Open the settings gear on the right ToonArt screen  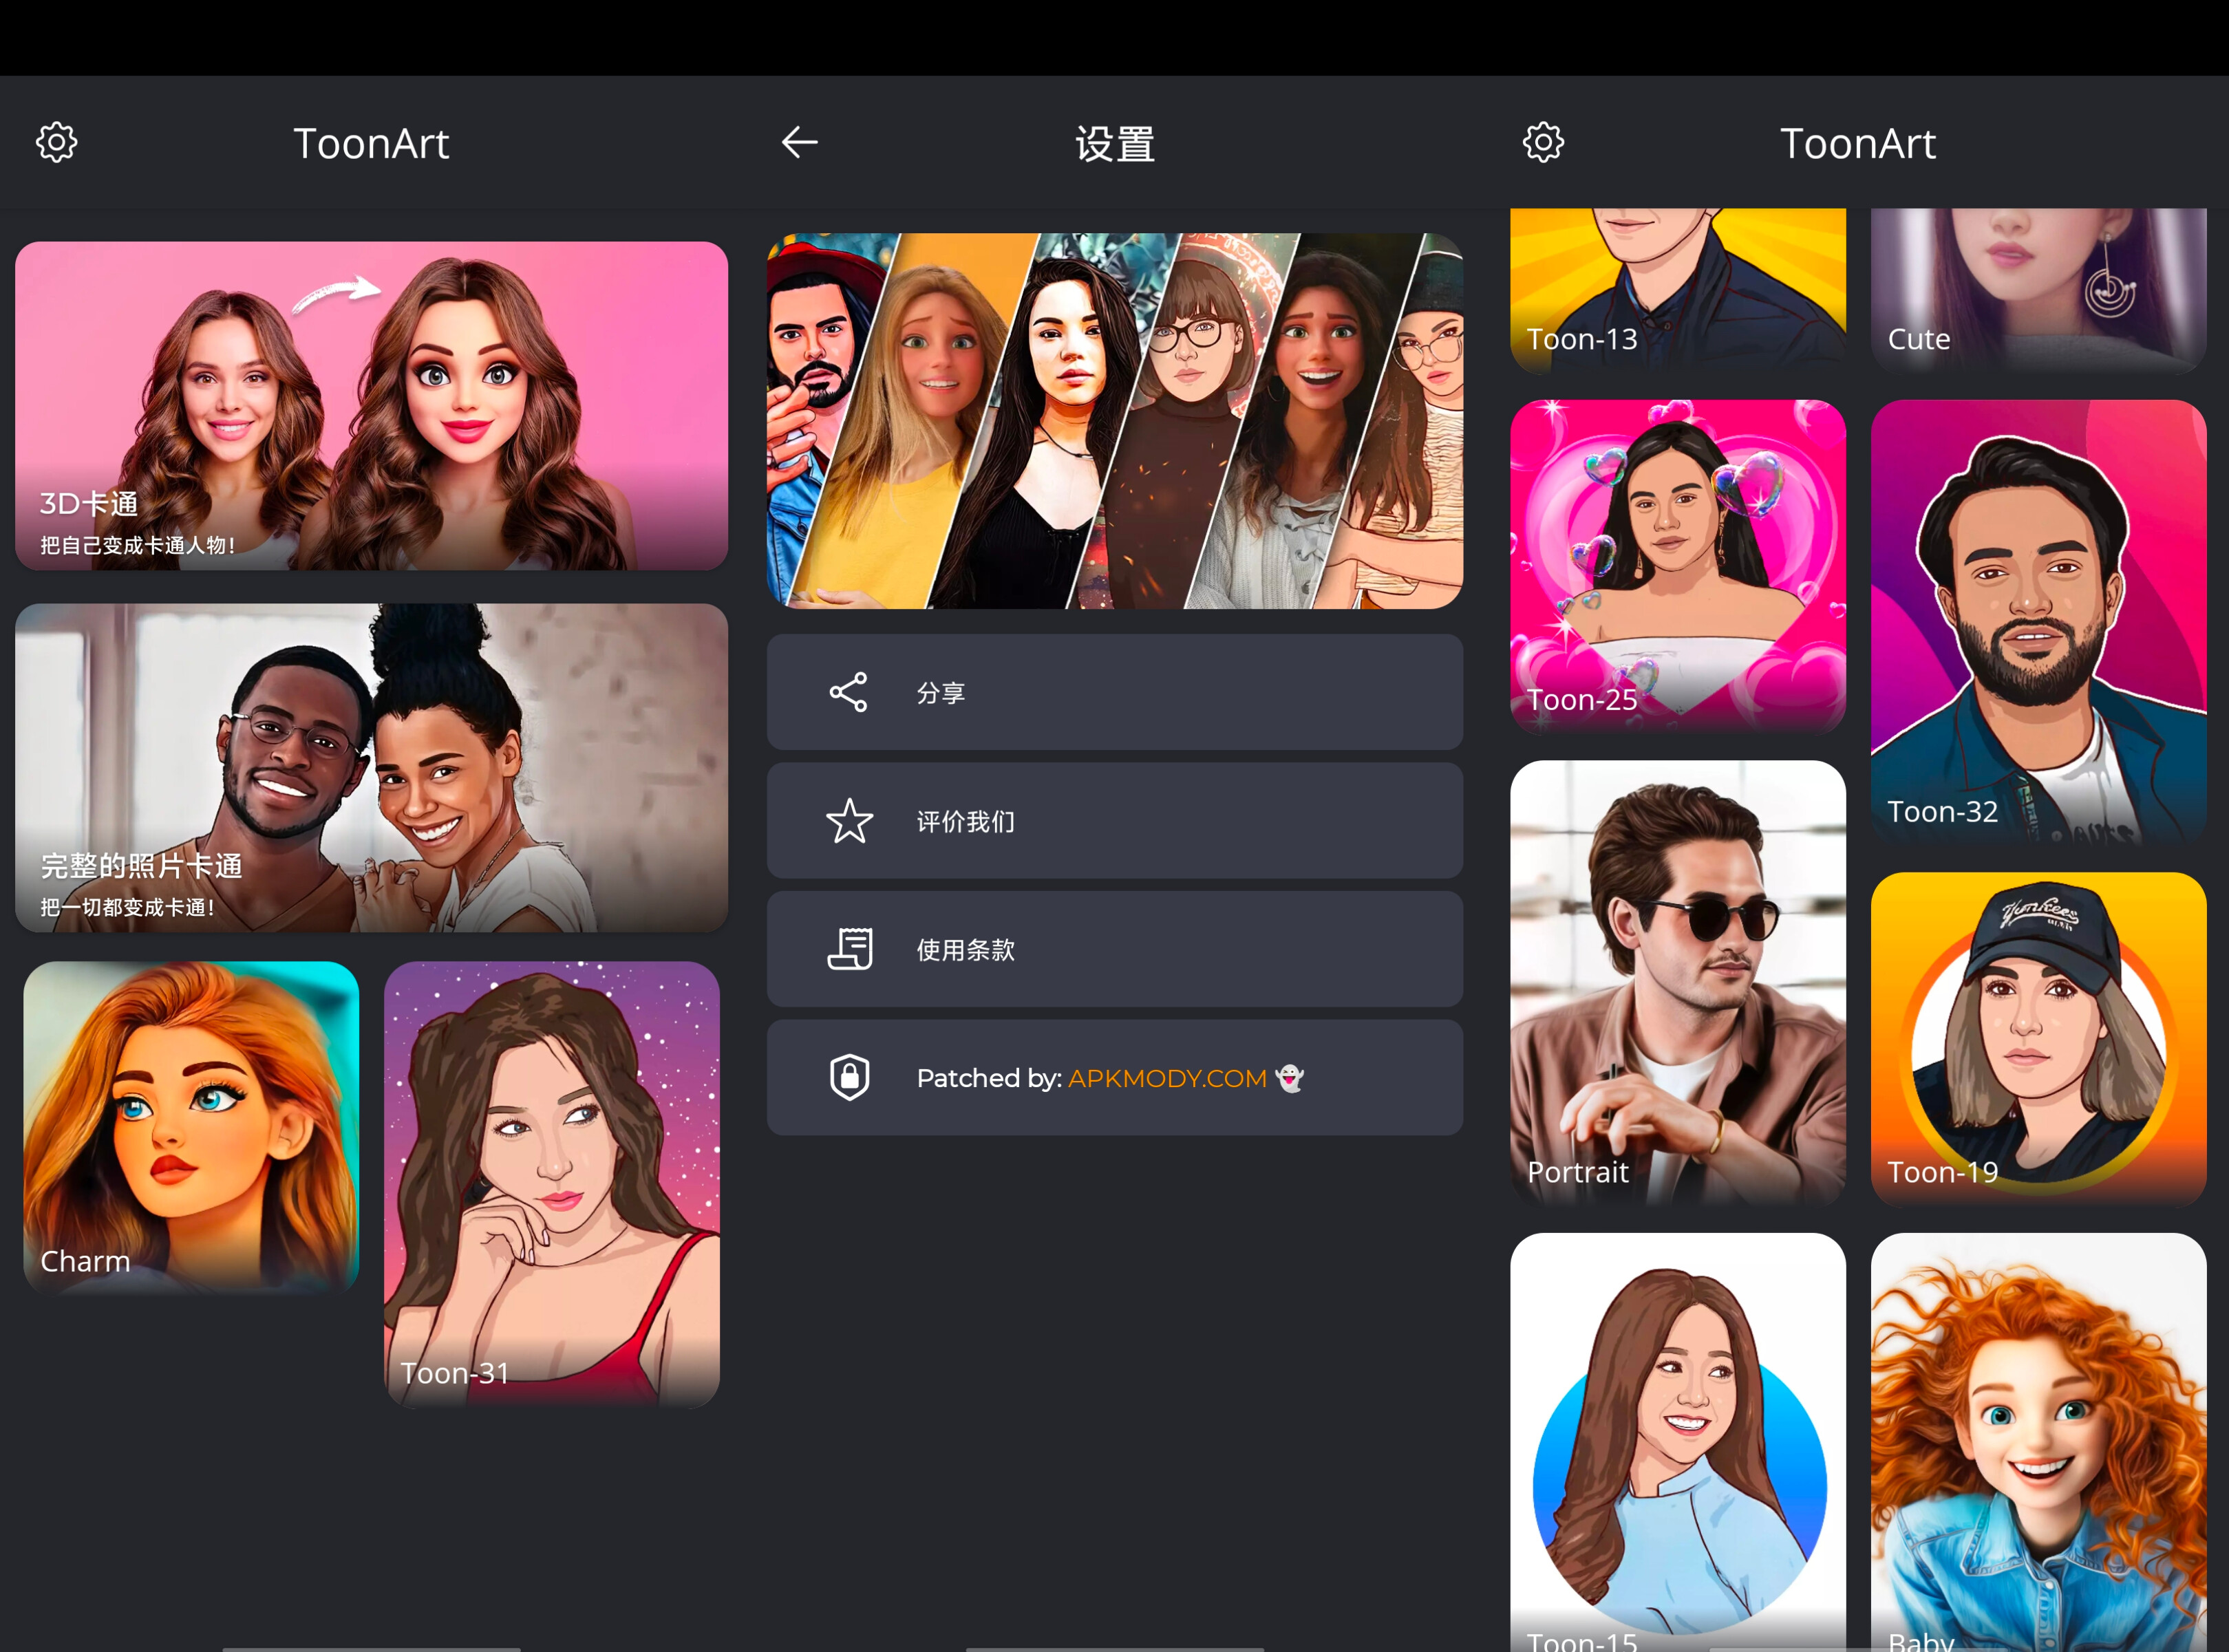point(1543,142)
